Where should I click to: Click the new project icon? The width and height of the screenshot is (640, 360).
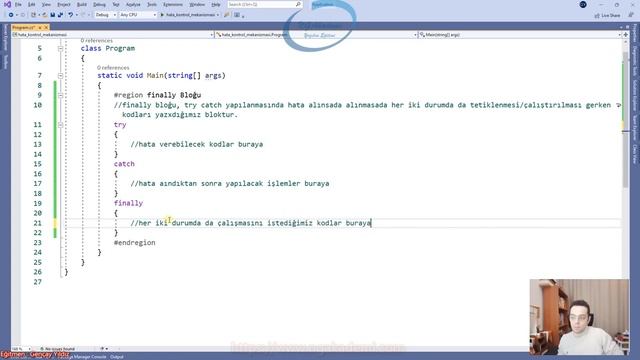(34, 15)
